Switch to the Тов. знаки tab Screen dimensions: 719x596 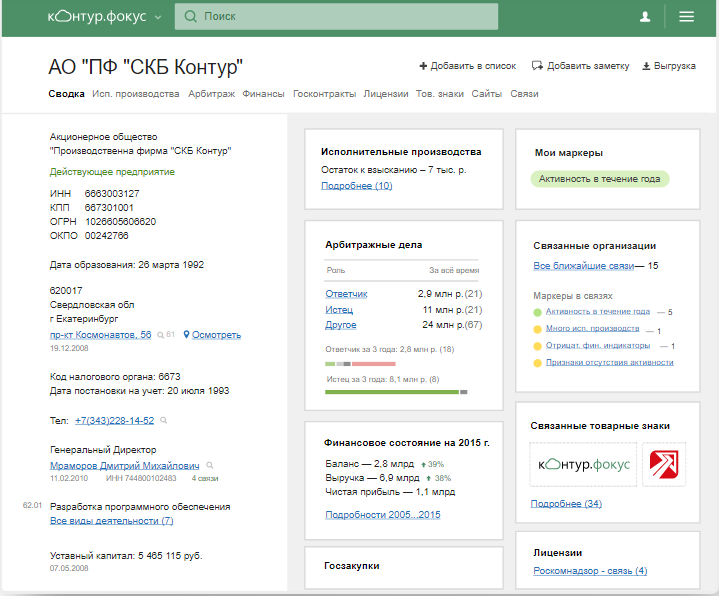(x=440, y=94)
